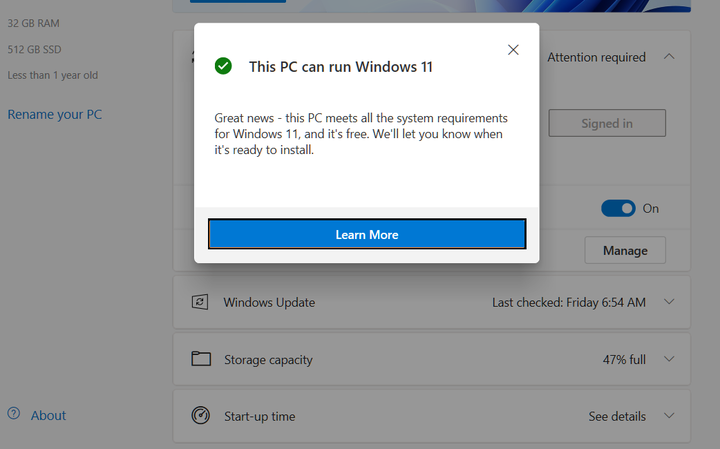Image resolution: width=720 pixels, height=449 pixels.
Task: Click the Manage button
Action: click(625, 250)
